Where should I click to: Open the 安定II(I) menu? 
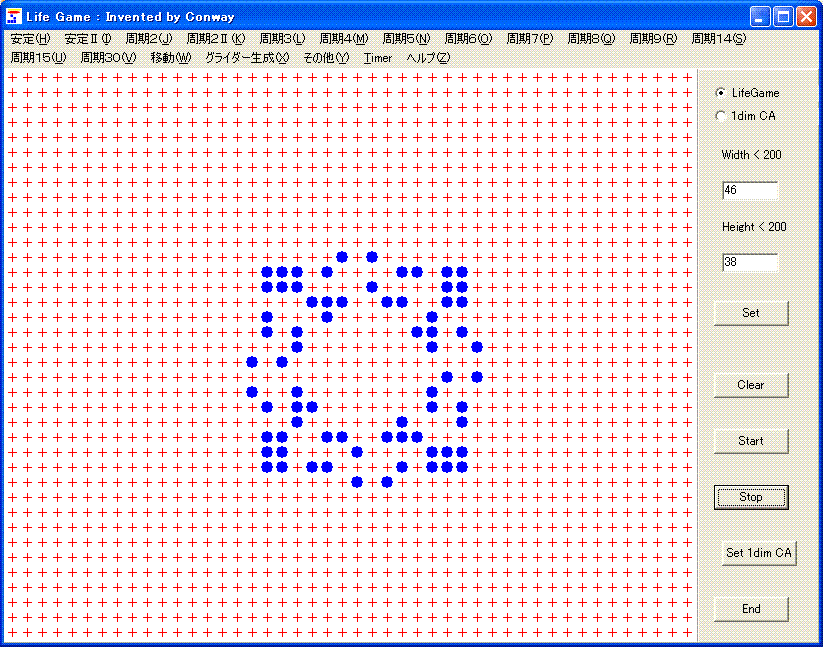[88, 39]
